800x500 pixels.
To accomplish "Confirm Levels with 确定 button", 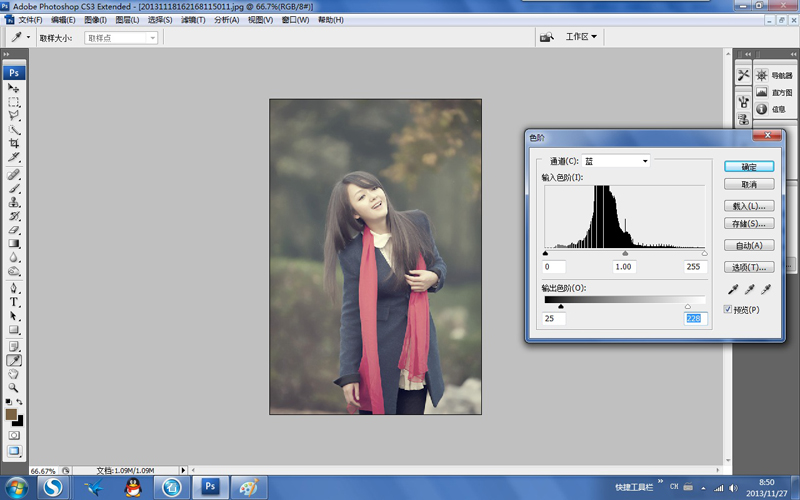I will click(x=749, y=167).
